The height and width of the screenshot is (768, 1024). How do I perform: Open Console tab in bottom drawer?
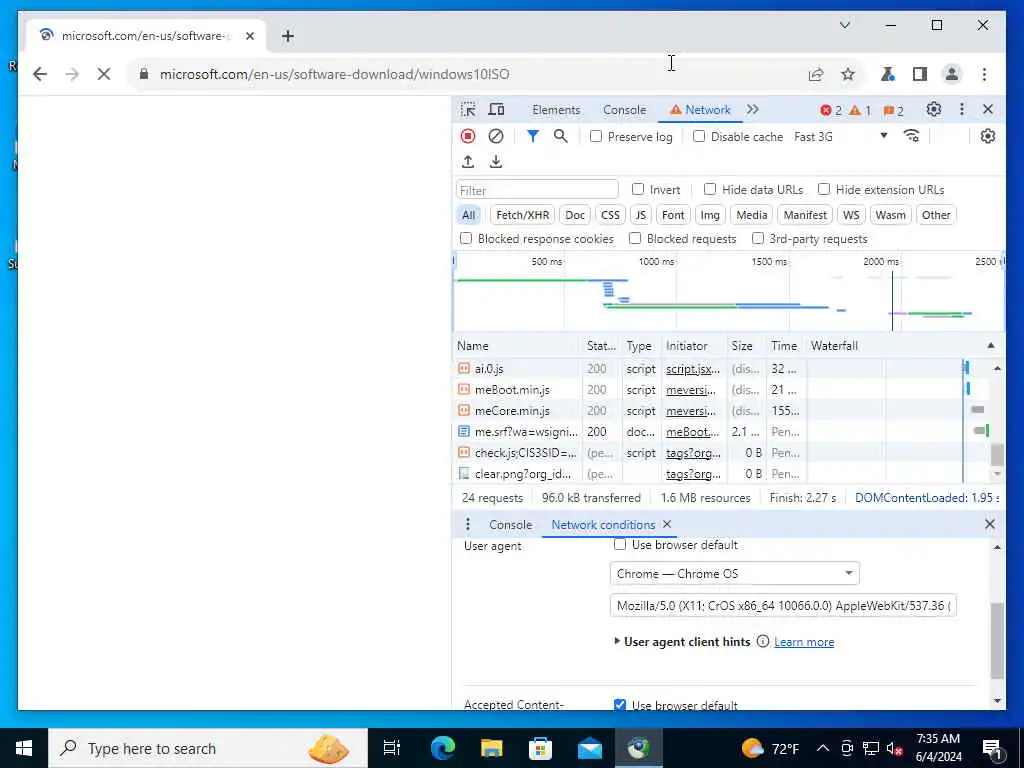(510, 524)
